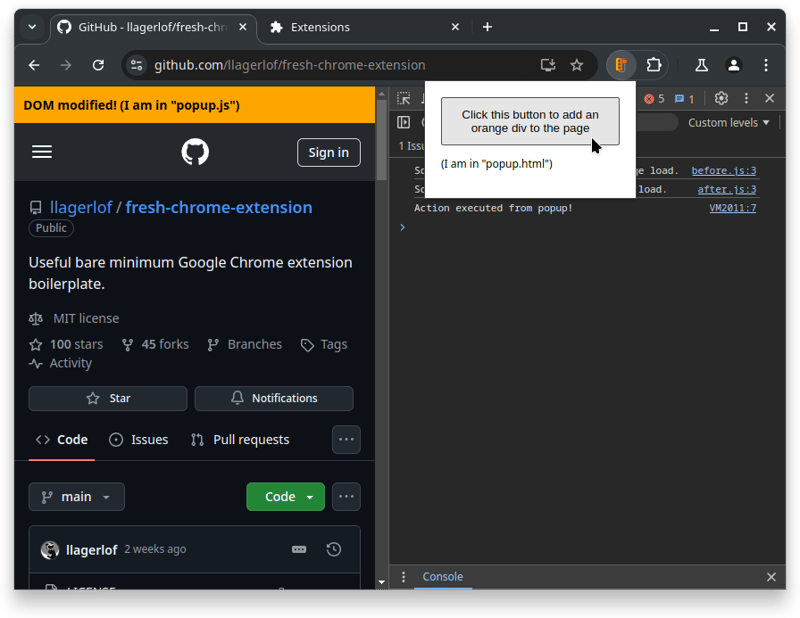Toggle DevTools inspect element picker
Screen dimensions: 800x618
click(x=404, y=98)
